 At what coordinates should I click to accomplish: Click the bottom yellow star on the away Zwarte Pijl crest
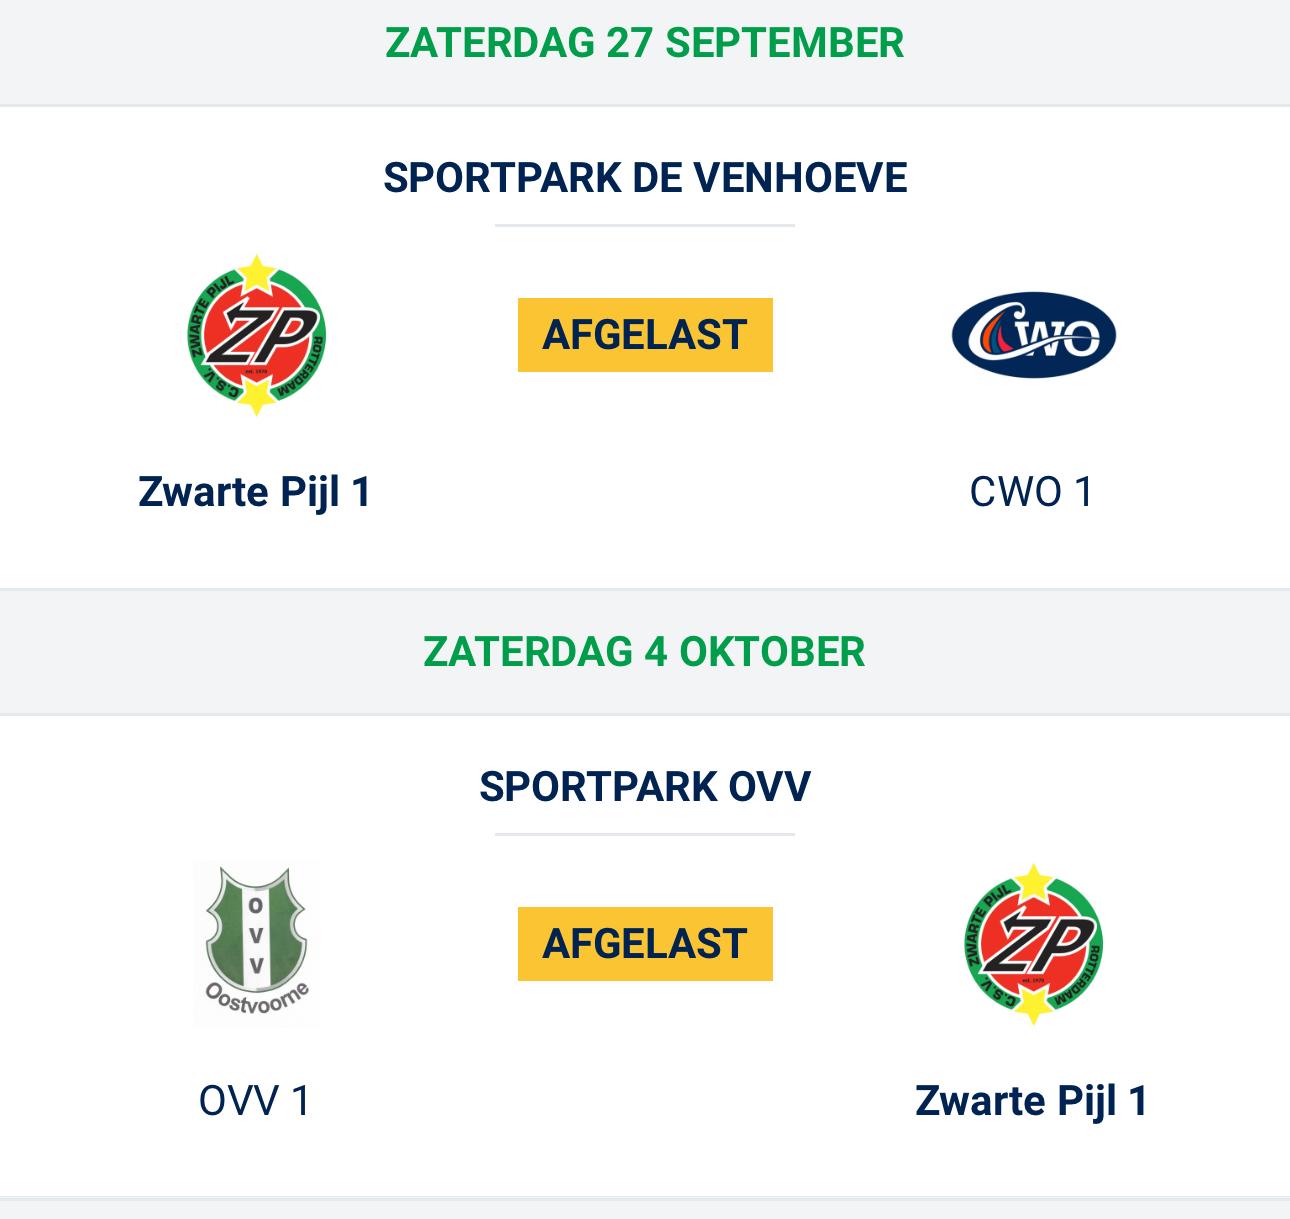point(1031,1007)
